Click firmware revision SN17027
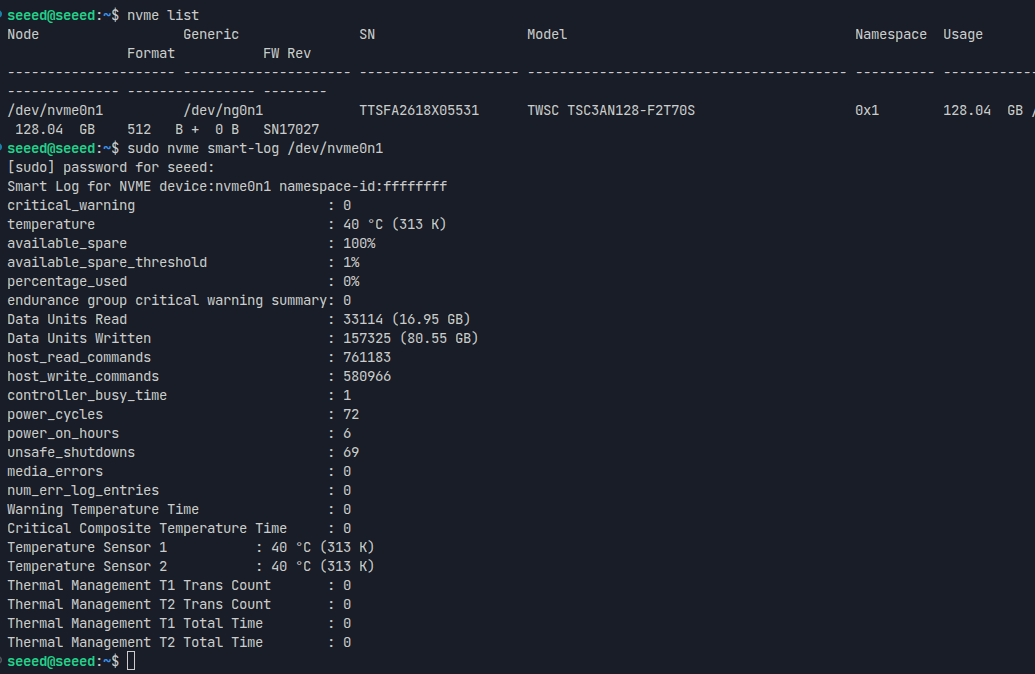 pyautogui.click(x=291, y=129)
